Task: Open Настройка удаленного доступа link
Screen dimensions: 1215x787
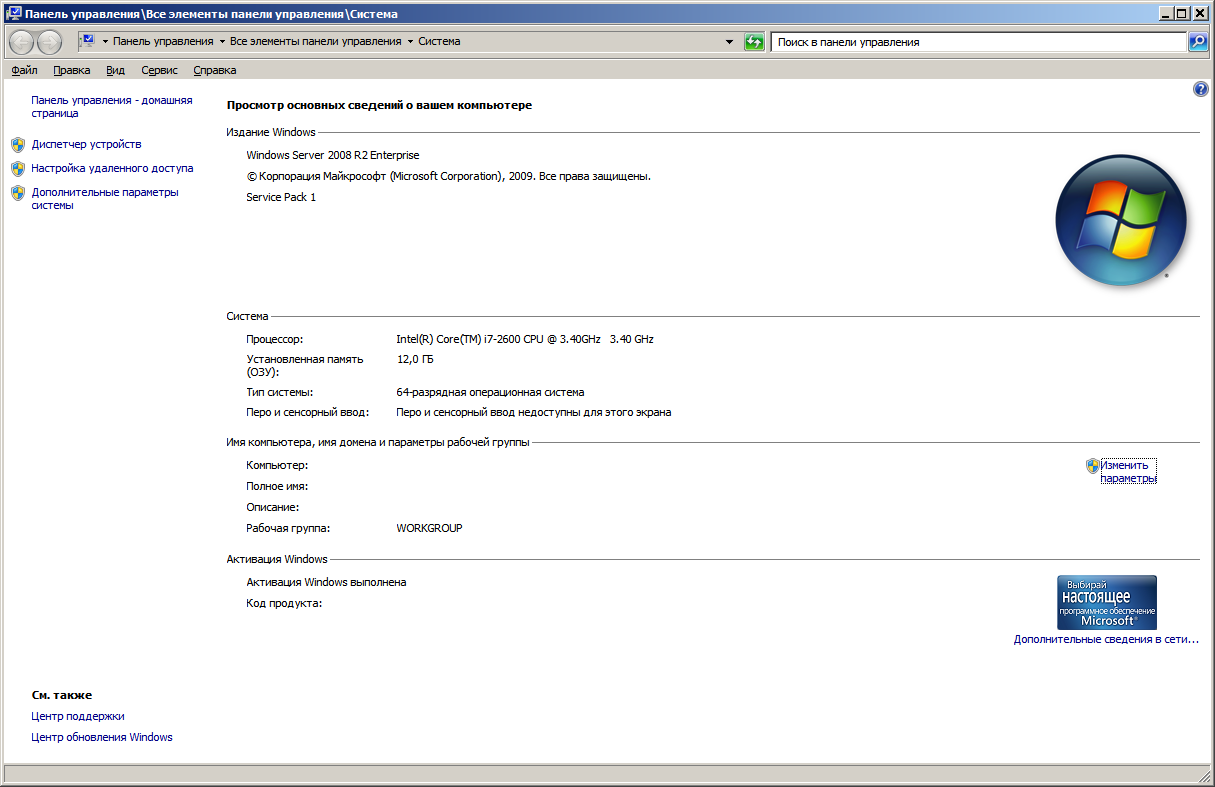Action: 112,168
